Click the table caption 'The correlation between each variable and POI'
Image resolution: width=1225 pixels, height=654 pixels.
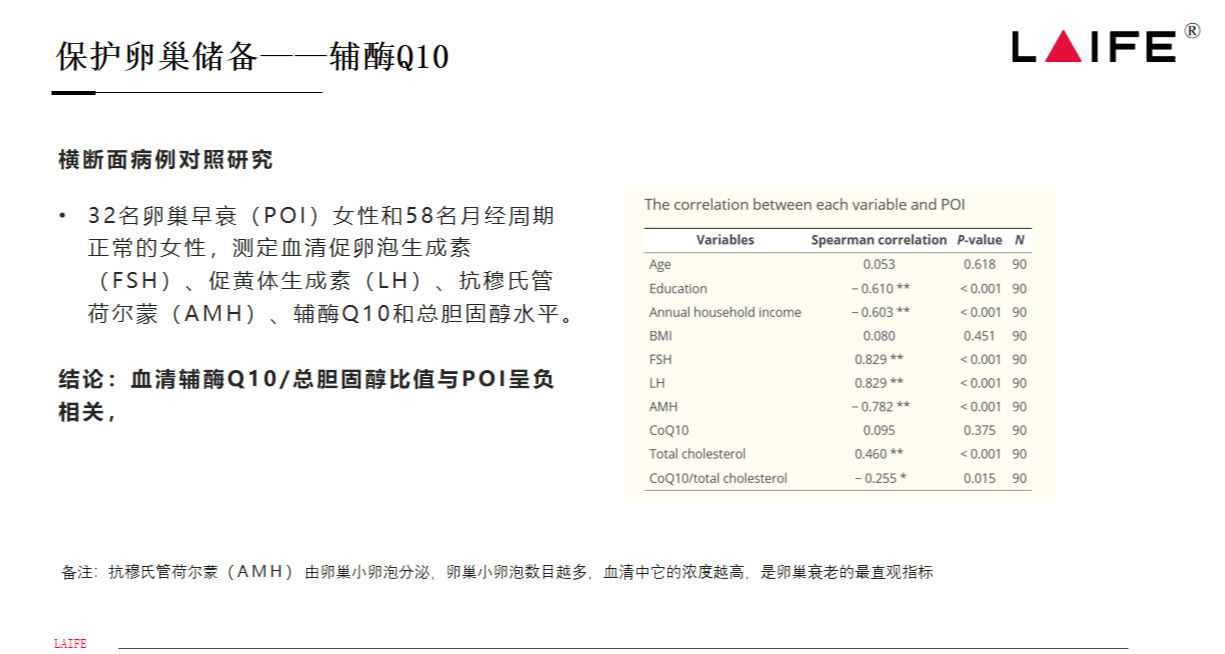(805, 204)
